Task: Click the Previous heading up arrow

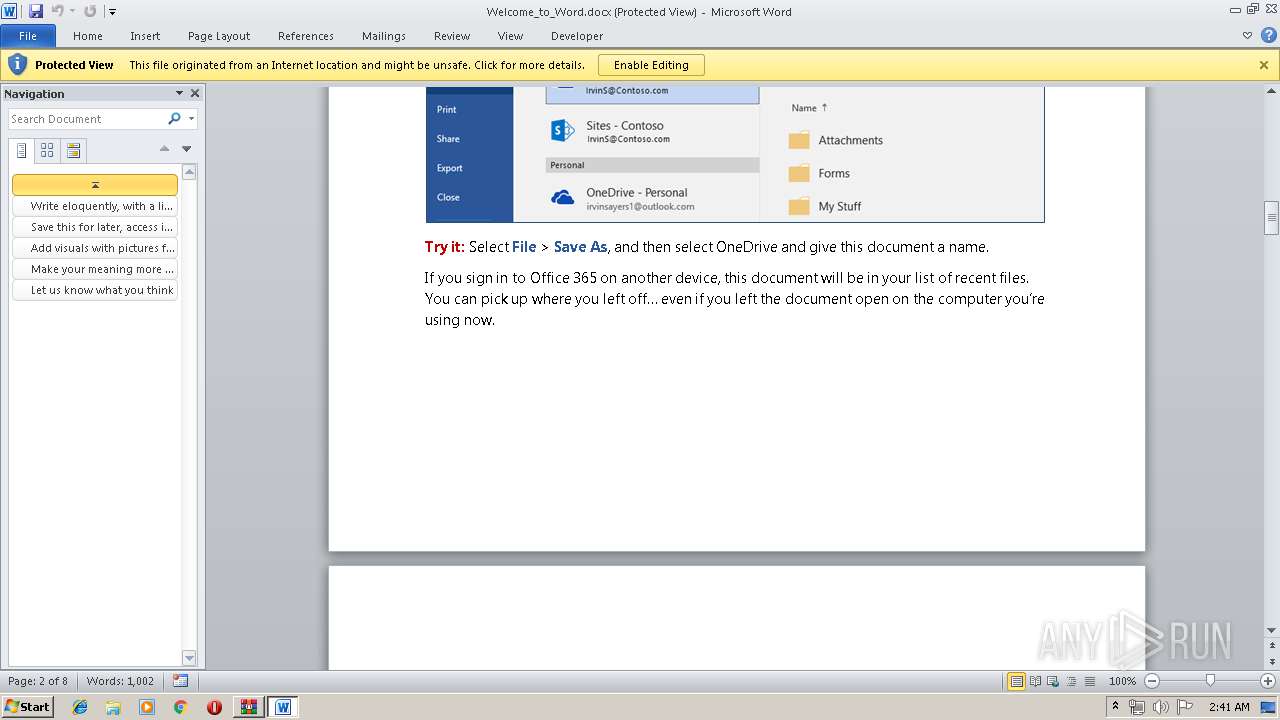Action: pos(165,149)
